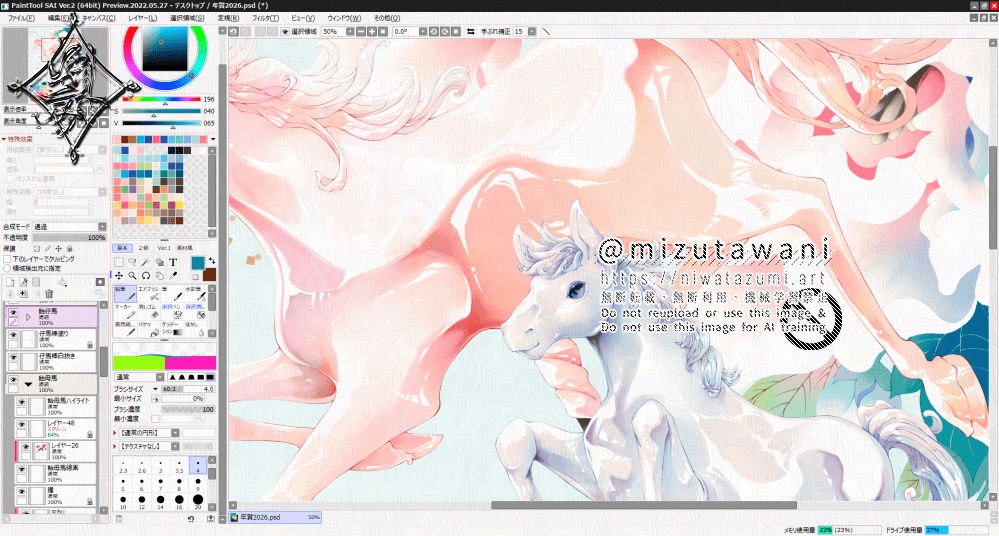Pick the Eyedropper color picker tool
Screen dimensions: 999x536
click(x=173, y=275)
